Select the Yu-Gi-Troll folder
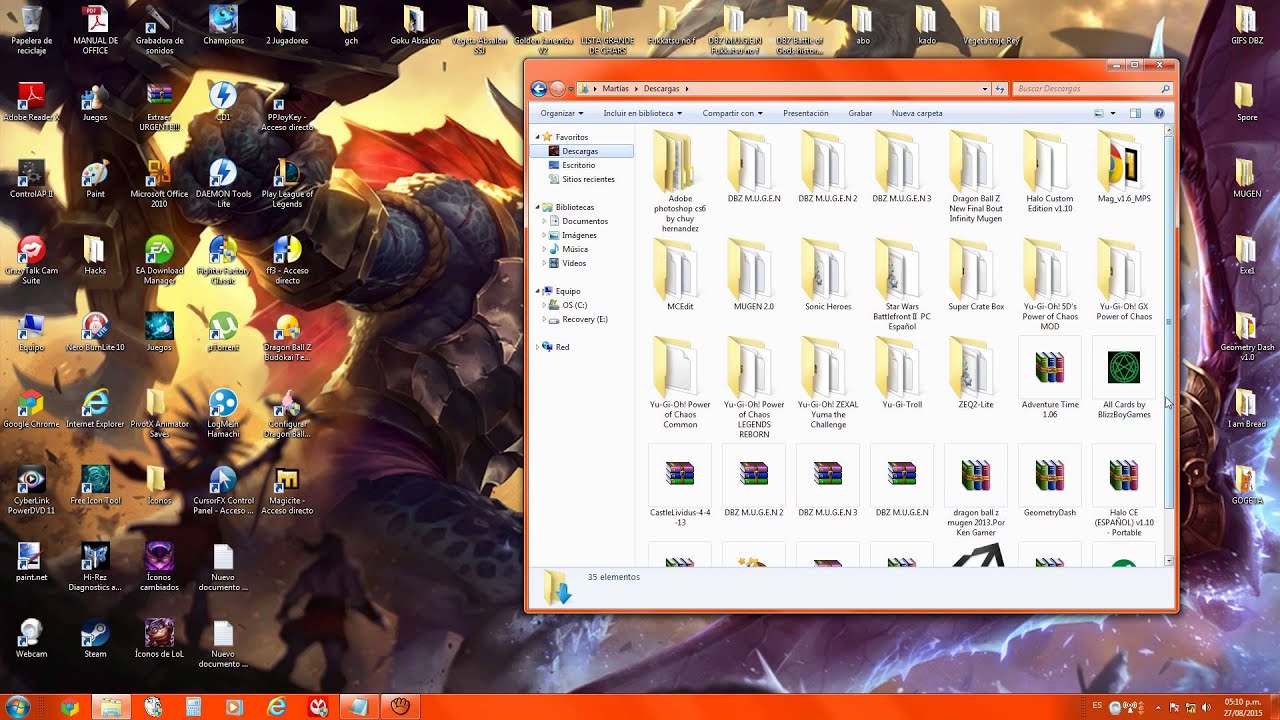This screenshot has width=1280, height=720. click(902, 373)
